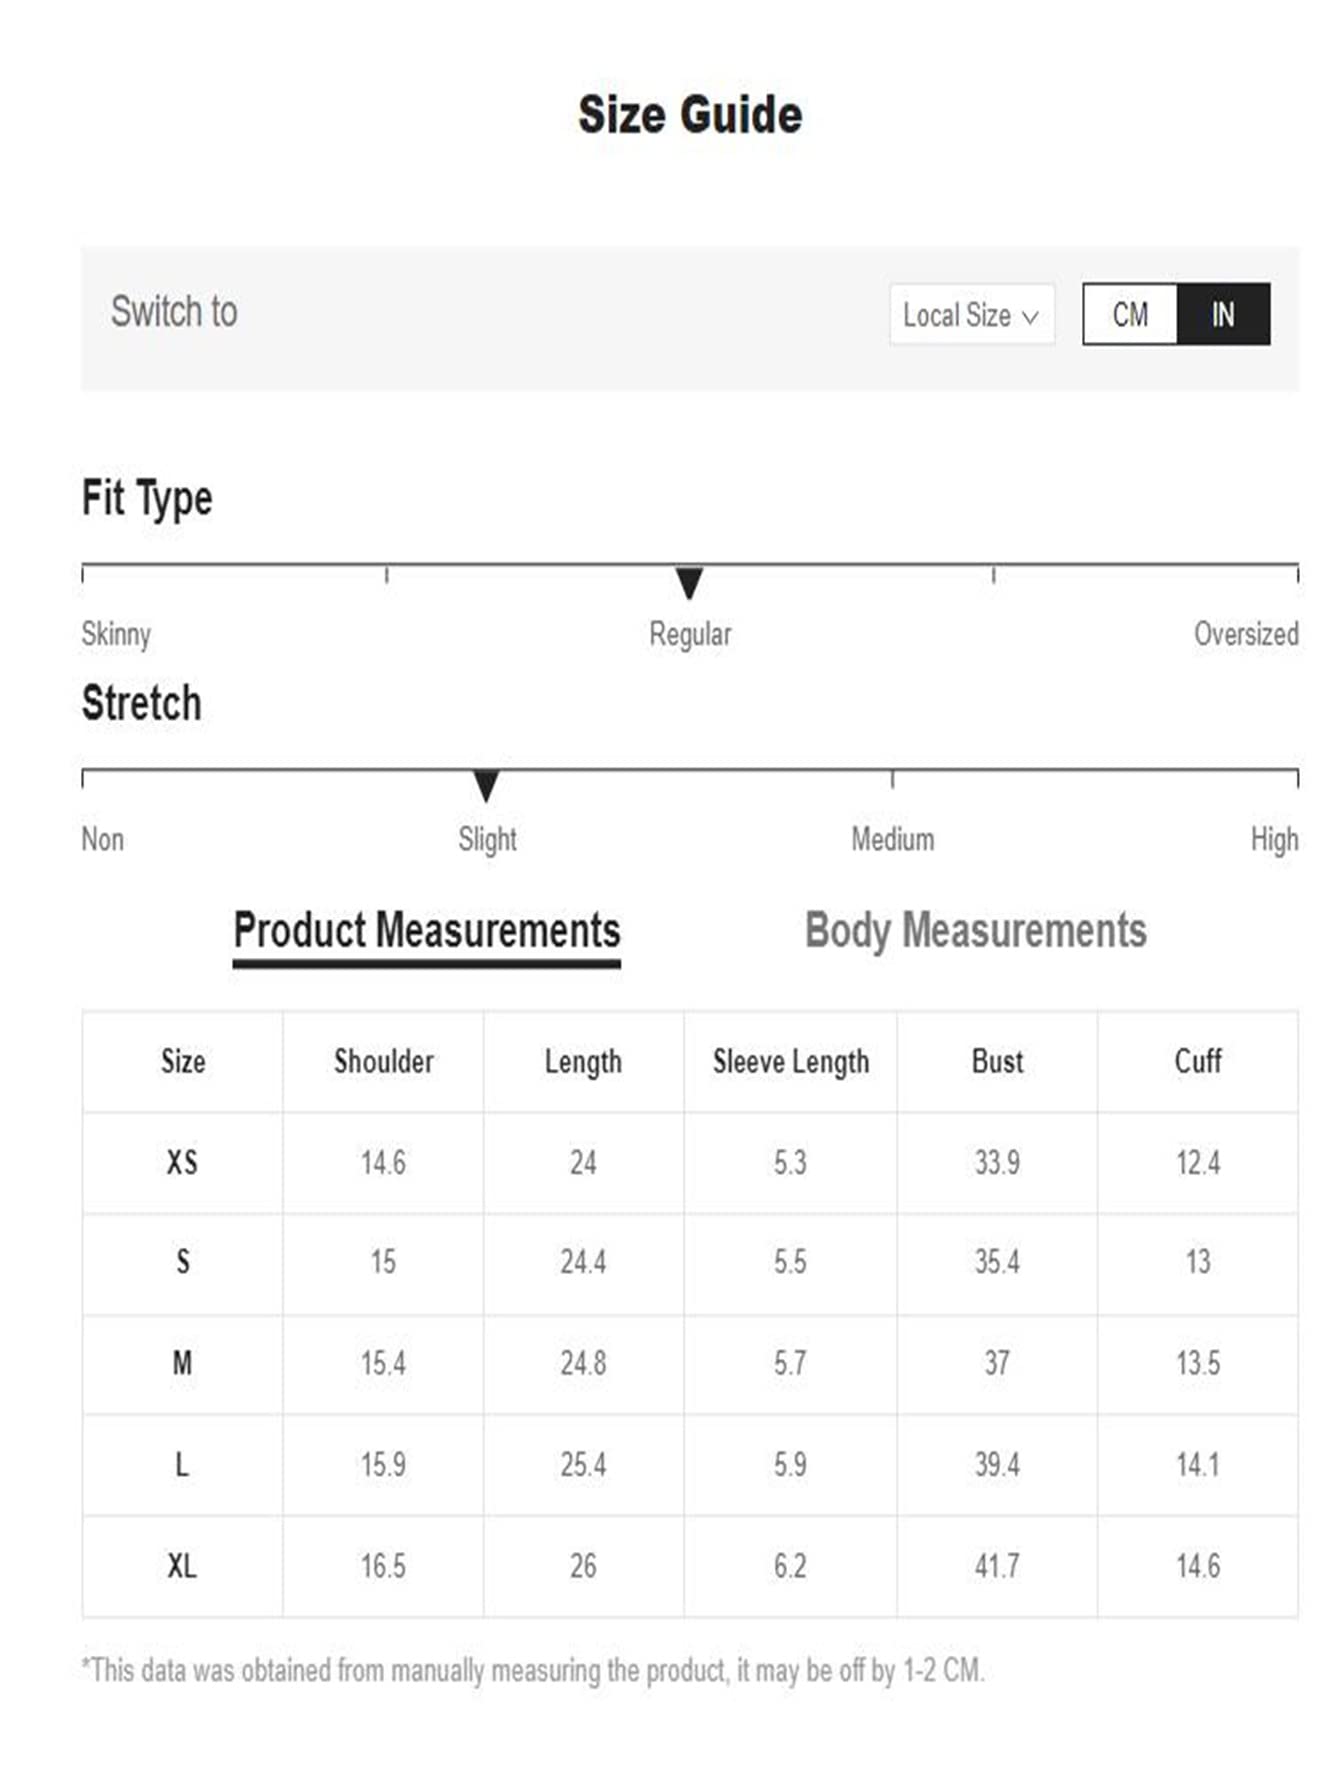Click the Cuff column header
The image size is (1340, 1785).
click(1198, 1061)
